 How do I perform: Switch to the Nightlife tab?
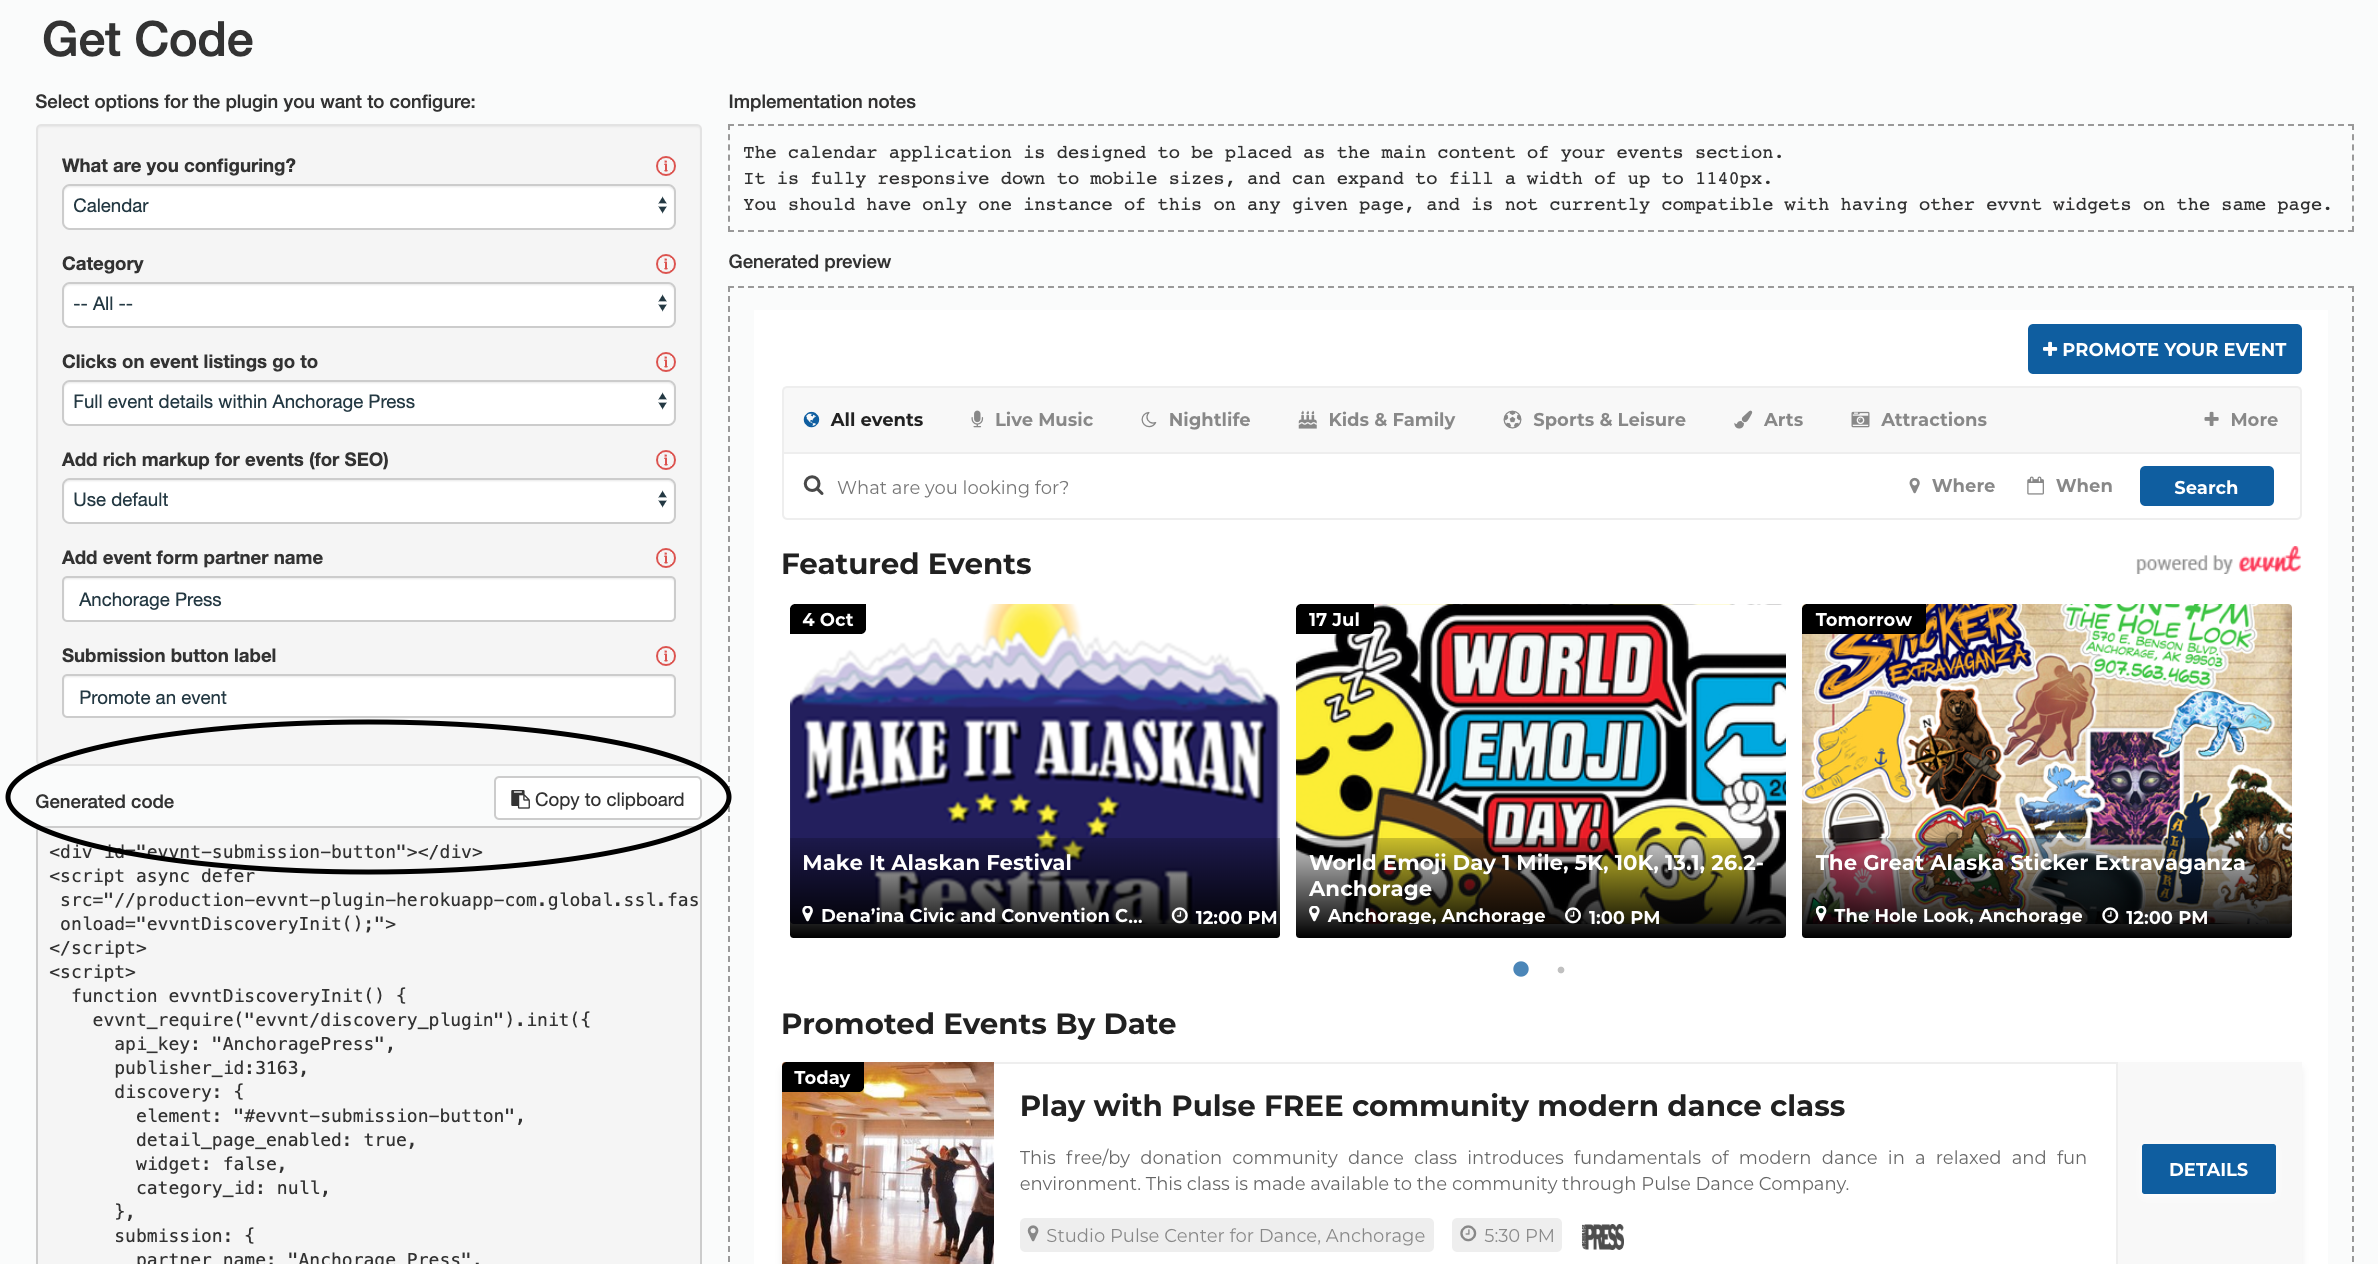(x=1195, y=420)
